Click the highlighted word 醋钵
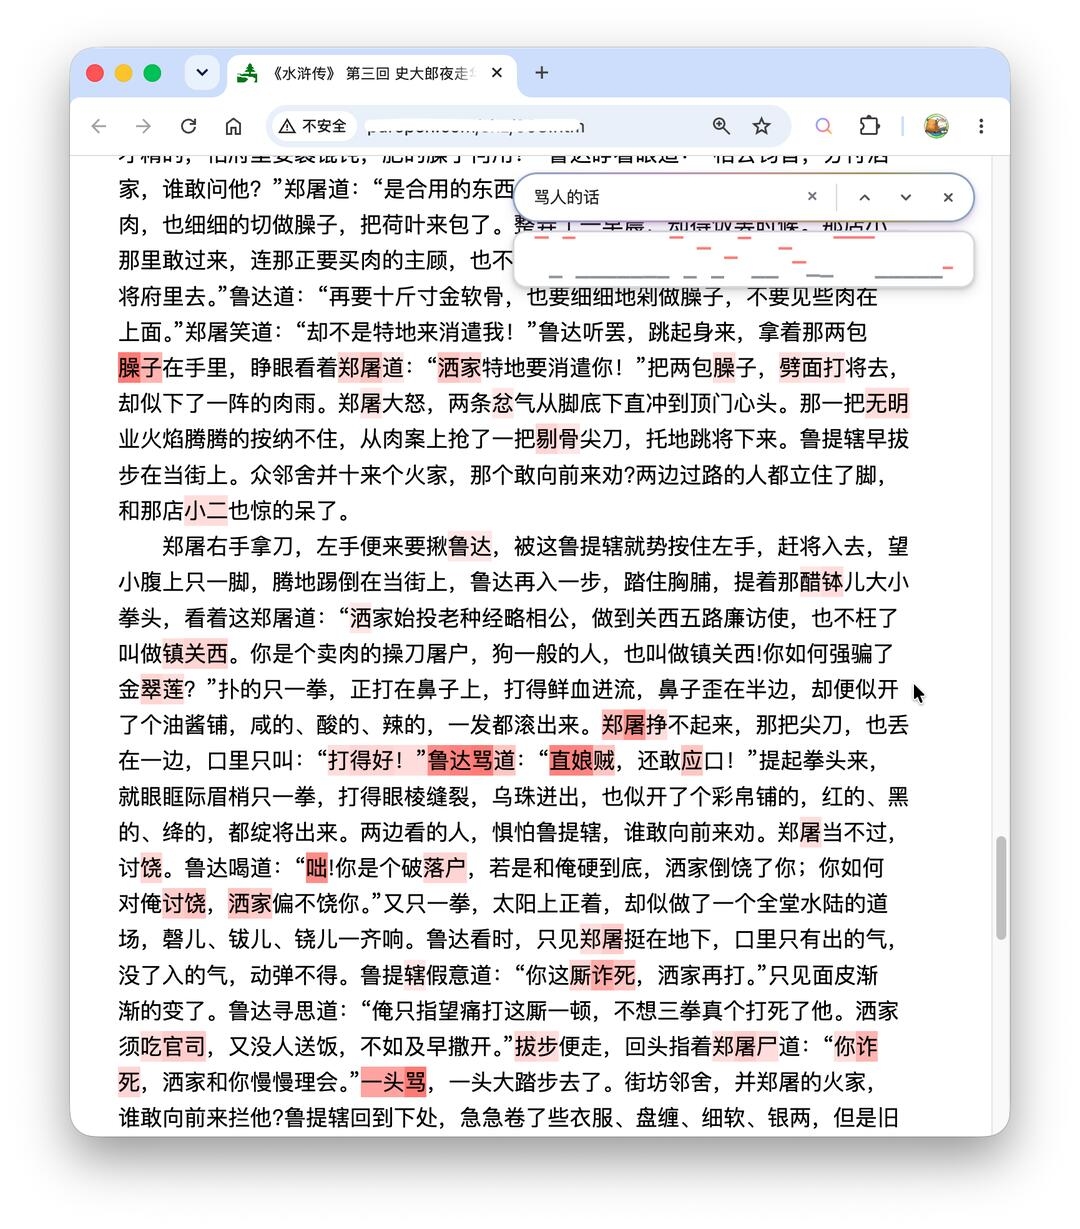This screenshot has width=1080, height=1229. point(823,582)
